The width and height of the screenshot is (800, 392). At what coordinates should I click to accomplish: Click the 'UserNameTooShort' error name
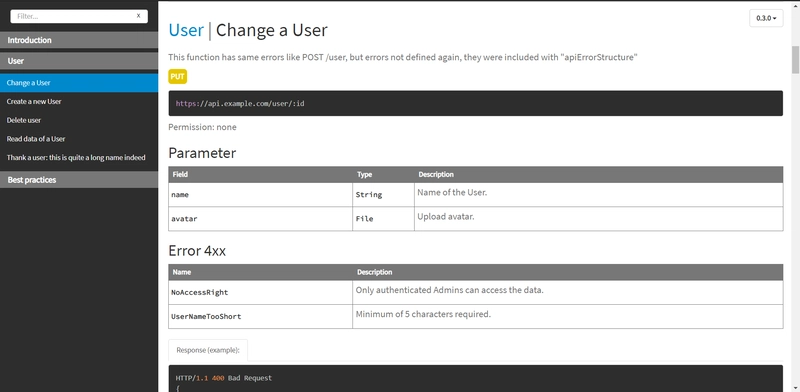coord(206,316)
